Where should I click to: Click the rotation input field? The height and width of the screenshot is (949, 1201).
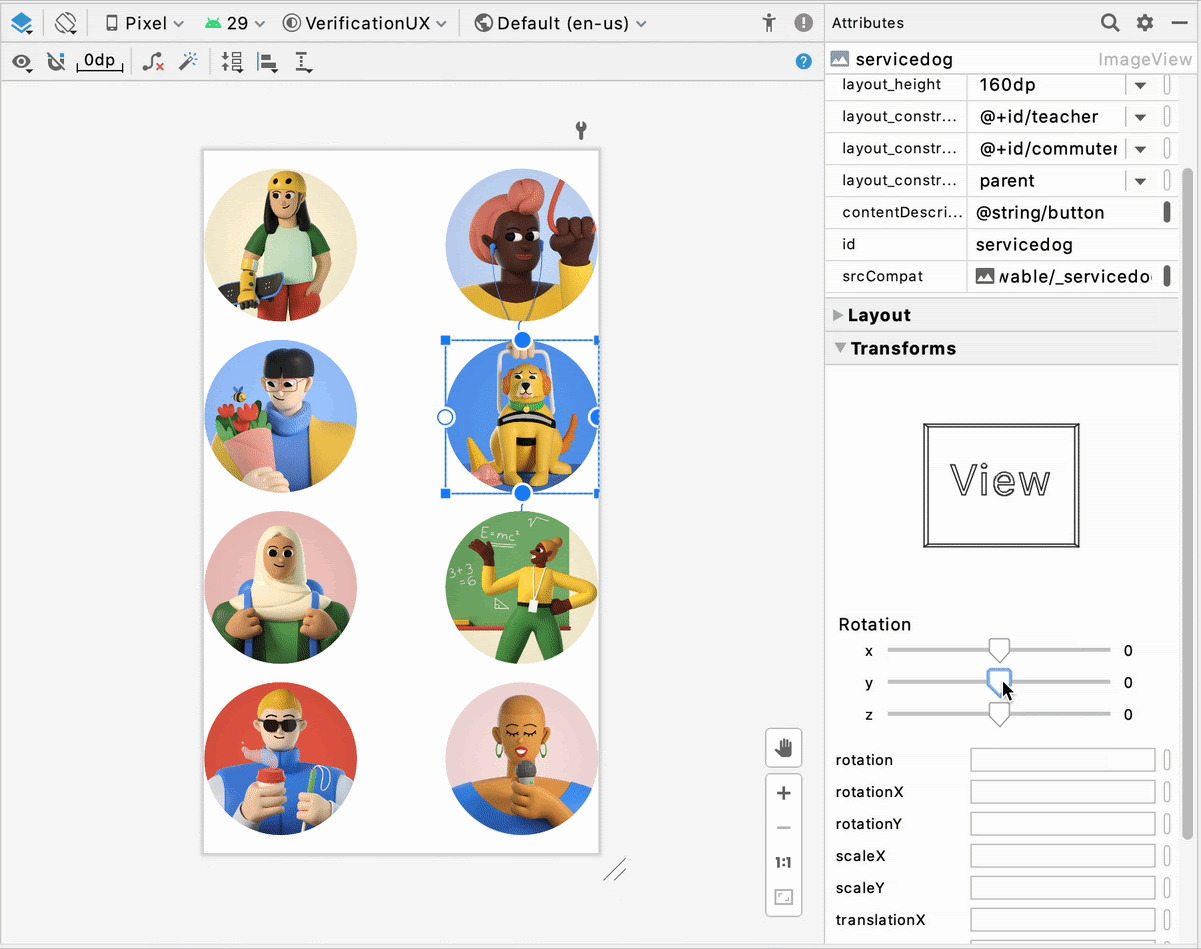coord(1063,760)
